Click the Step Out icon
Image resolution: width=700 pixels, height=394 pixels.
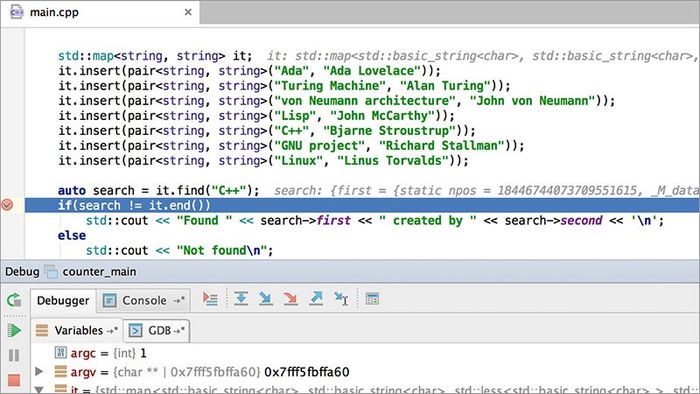tap(316, 299)
